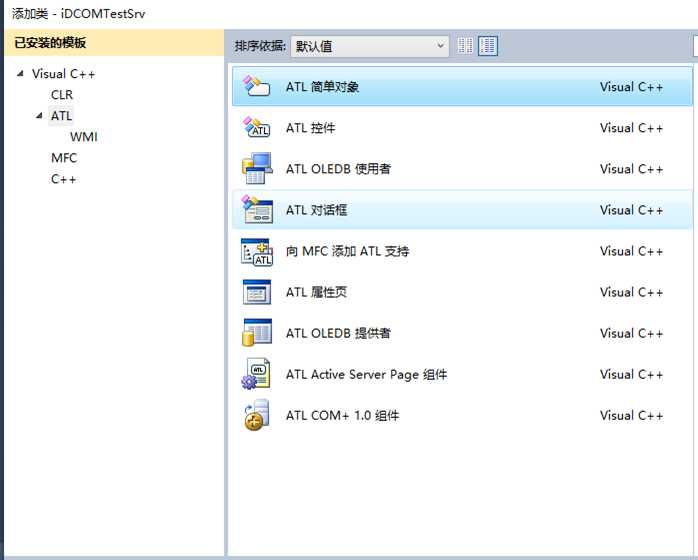Click the ATL 属性页 template icon

tap(257, 292)
